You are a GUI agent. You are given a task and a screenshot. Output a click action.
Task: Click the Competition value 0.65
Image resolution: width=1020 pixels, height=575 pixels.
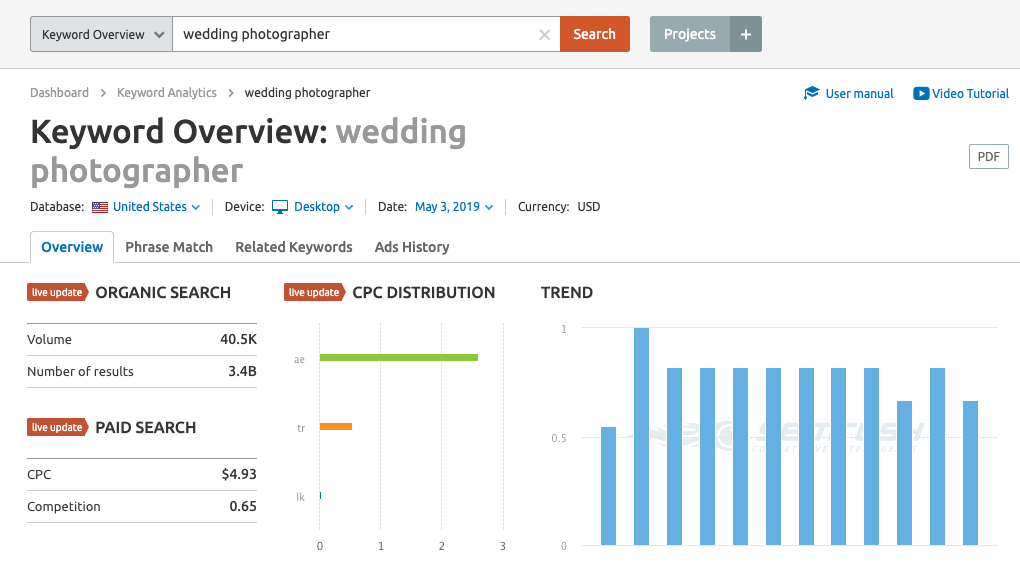243,506
